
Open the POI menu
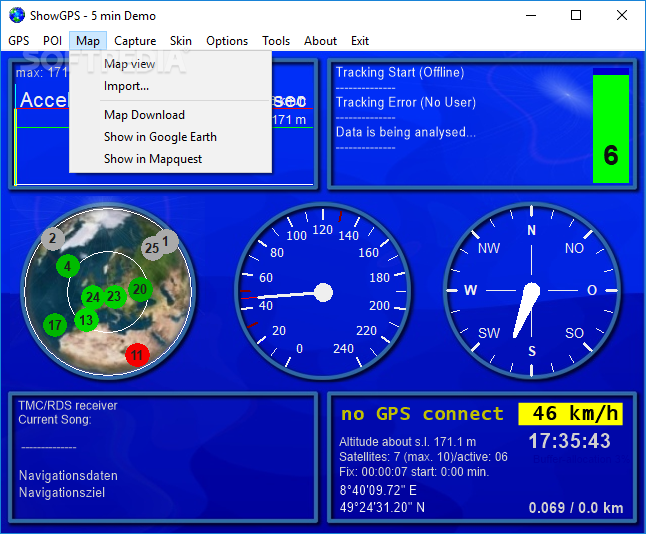pyautogui.click(x=52, y=41)
